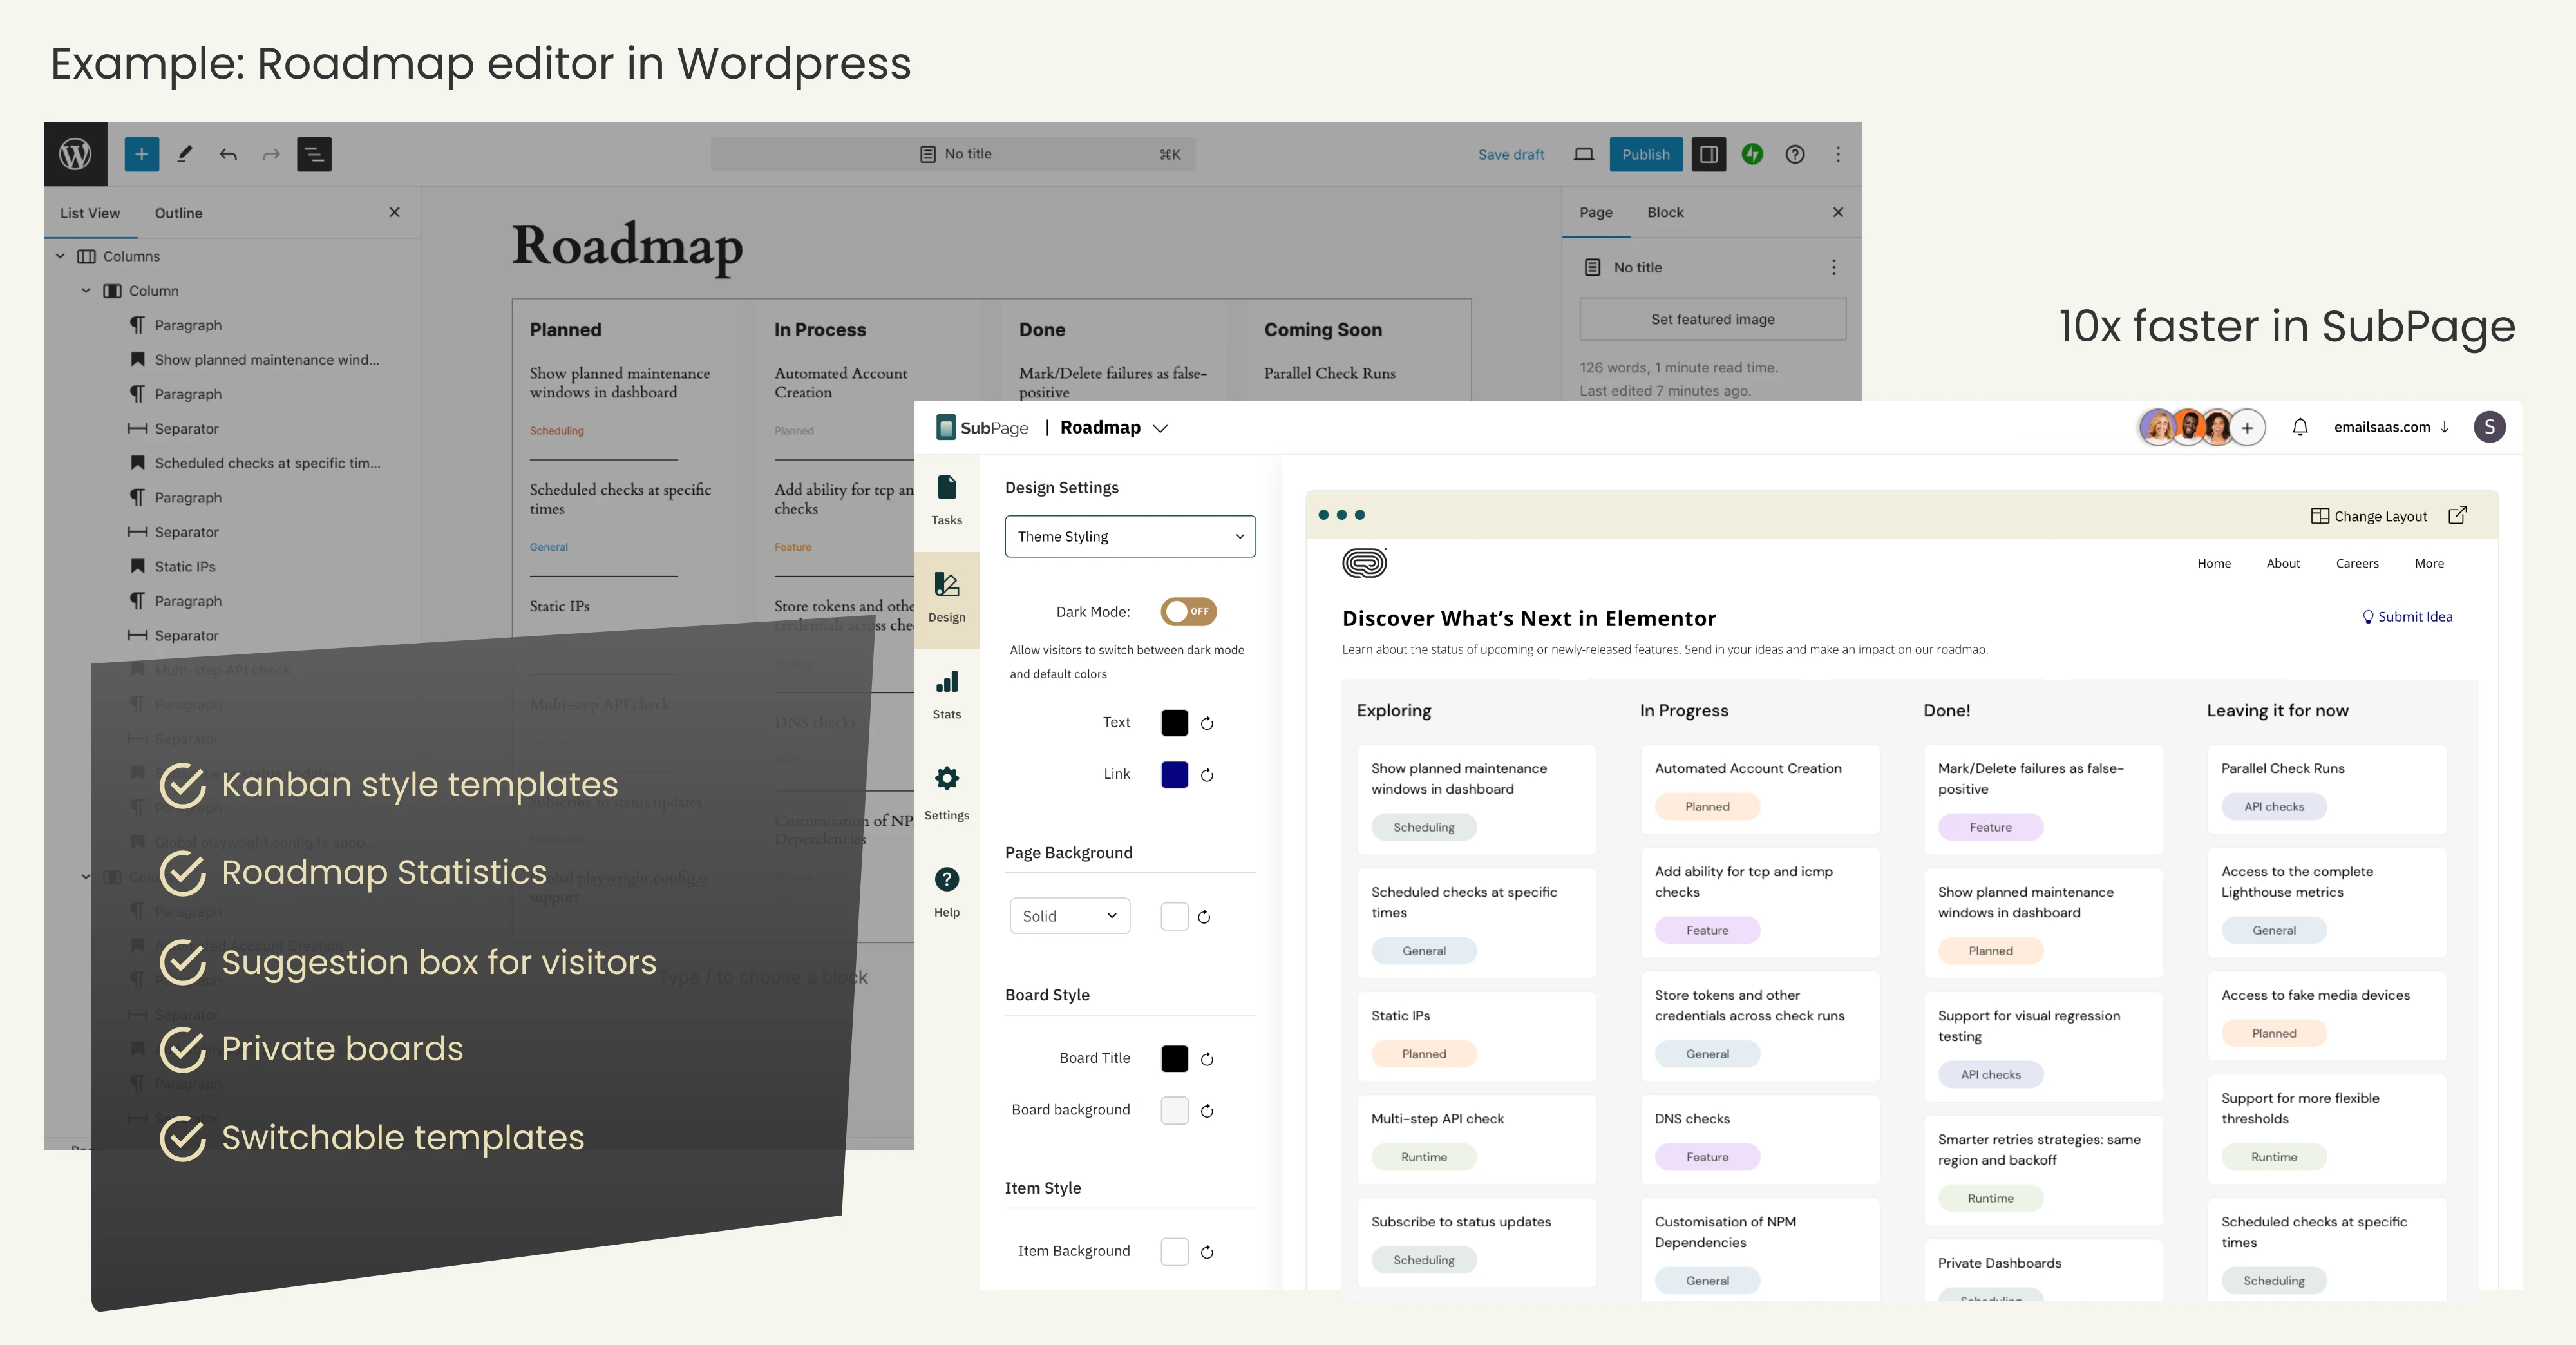
Task: Open About in preview navigation
Action: pos(2283,564)
